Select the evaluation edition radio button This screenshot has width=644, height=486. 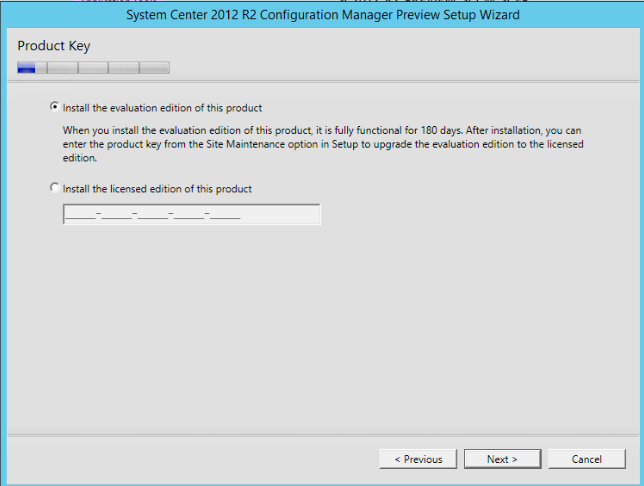click(54, 107)
